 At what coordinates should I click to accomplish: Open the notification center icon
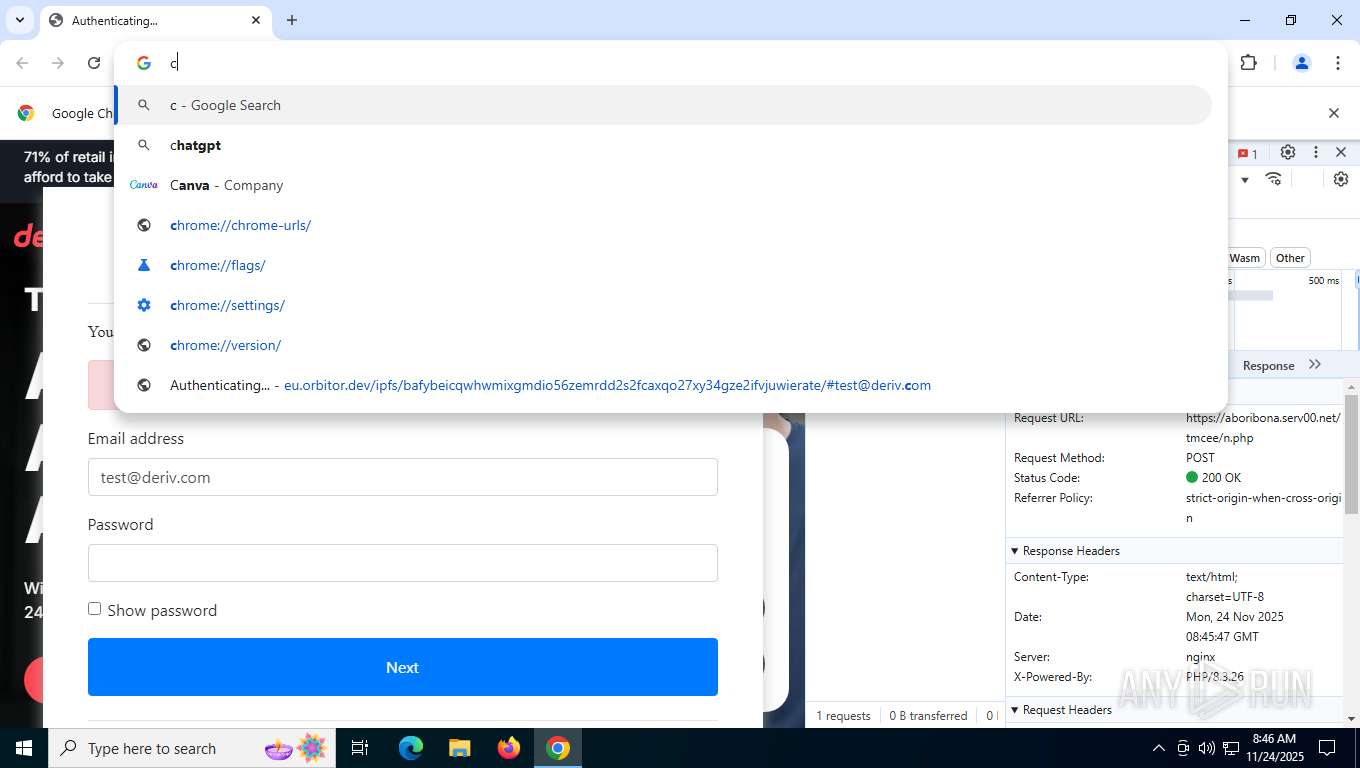[1327, 748]
